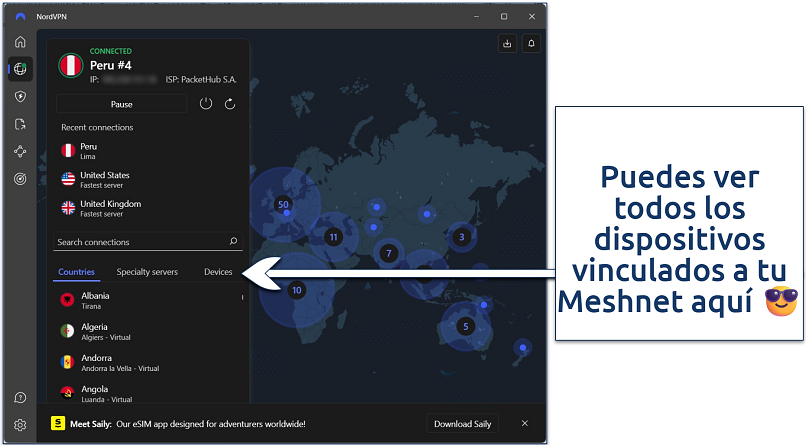Click the map cluster marked 3
The width and height of the screenshot is (806, 445).
tap(462, 237)
